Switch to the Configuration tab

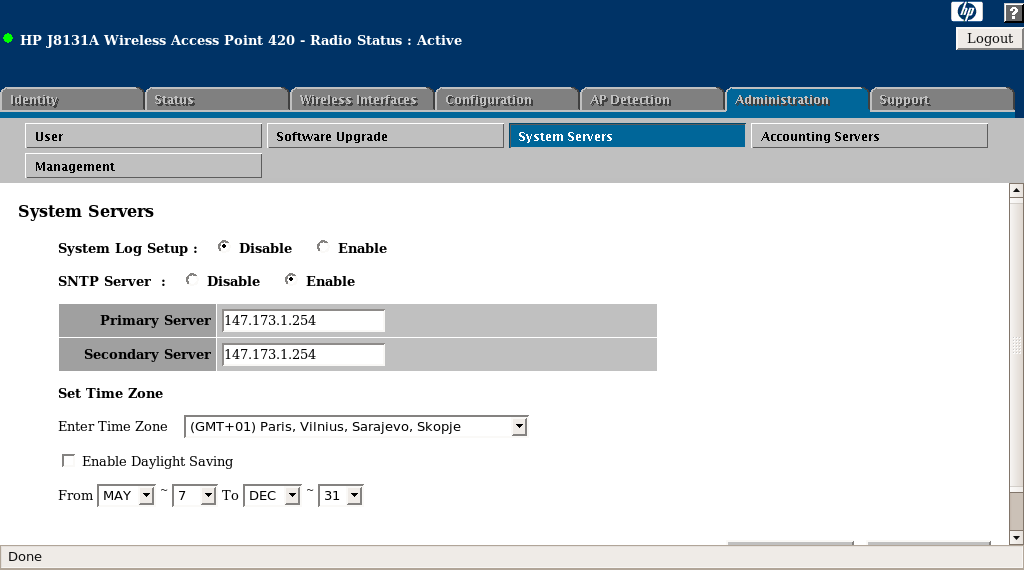coord(505,100)
